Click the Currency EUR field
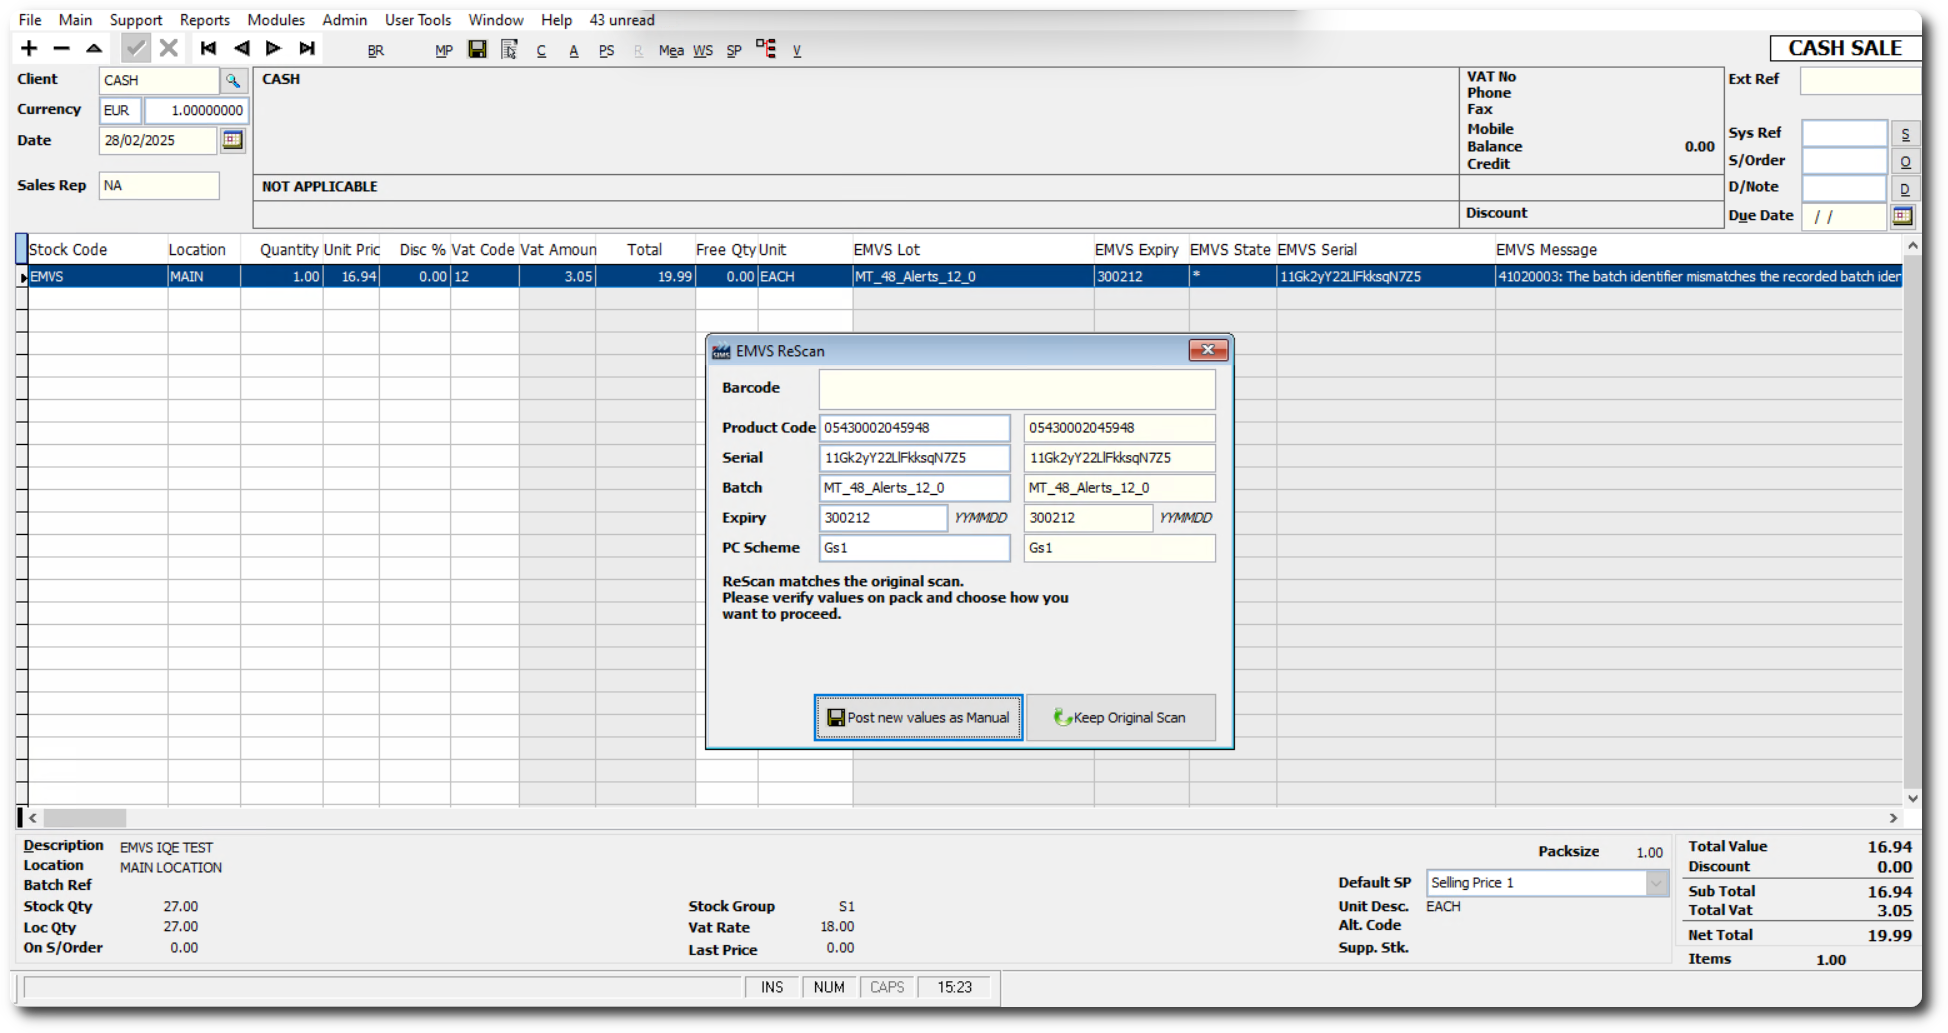 (120, 110)
